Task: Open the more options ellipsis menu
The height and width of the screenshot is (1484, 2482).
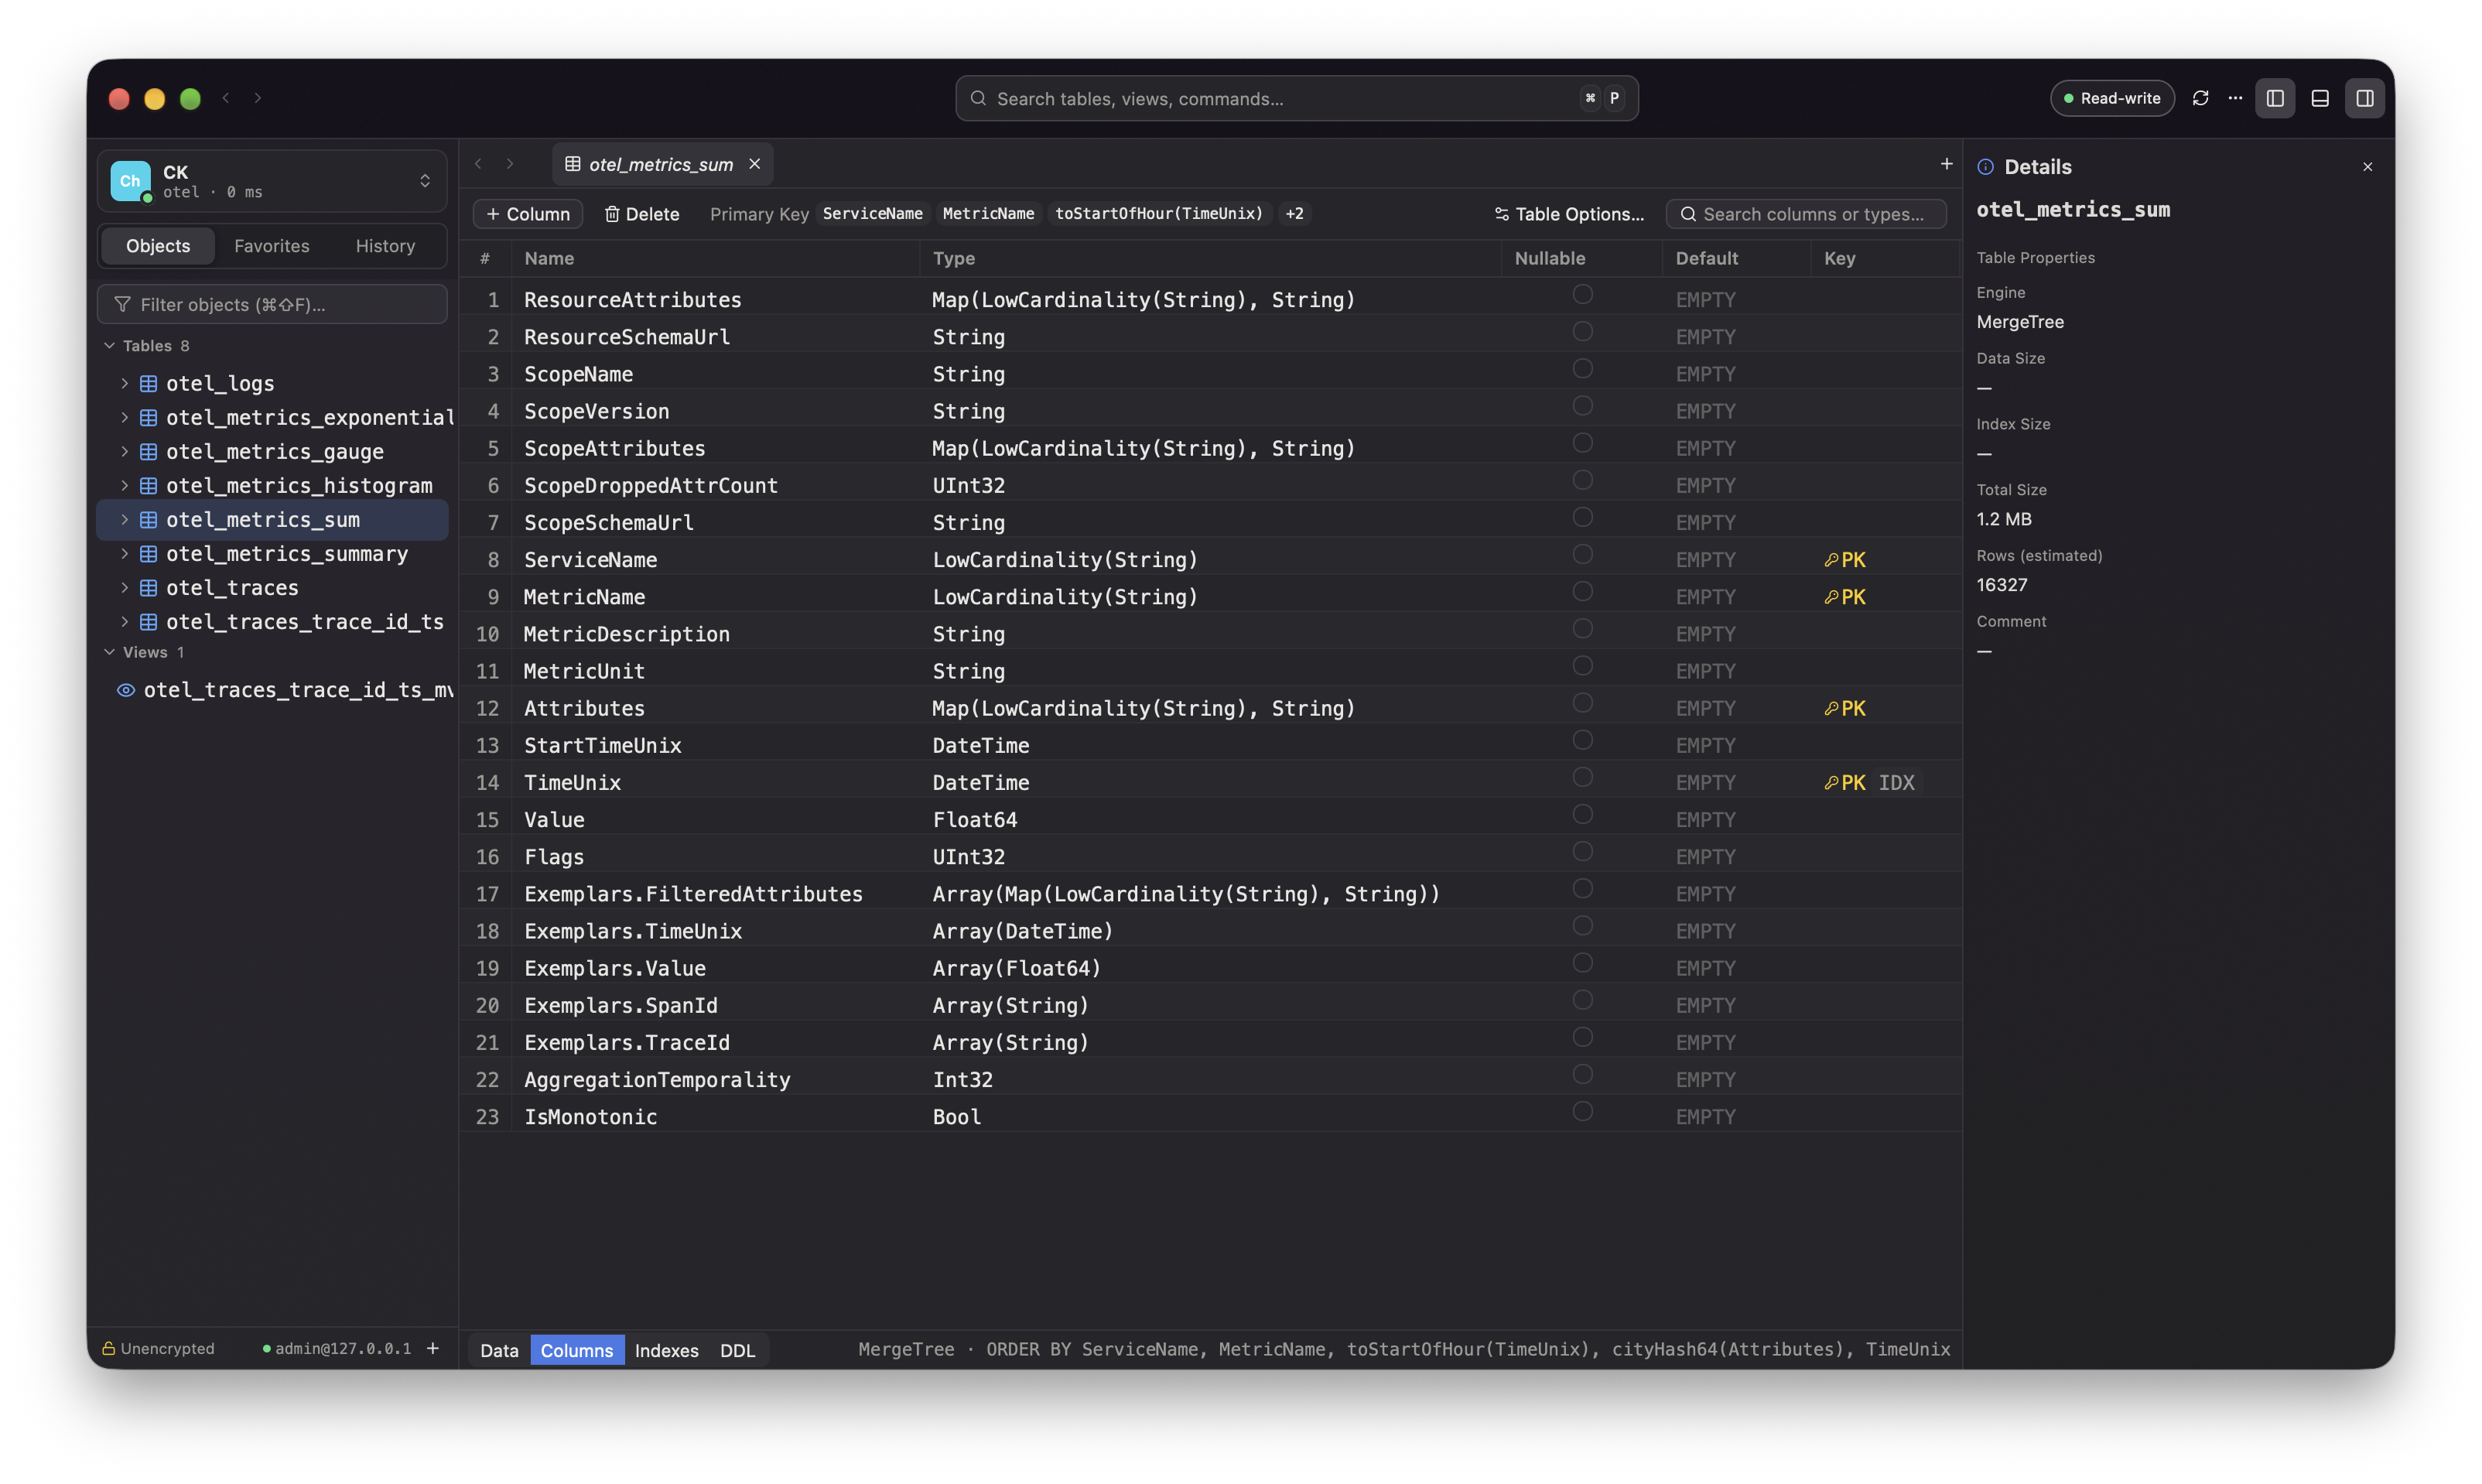Action: click(x=2235, y=98)
